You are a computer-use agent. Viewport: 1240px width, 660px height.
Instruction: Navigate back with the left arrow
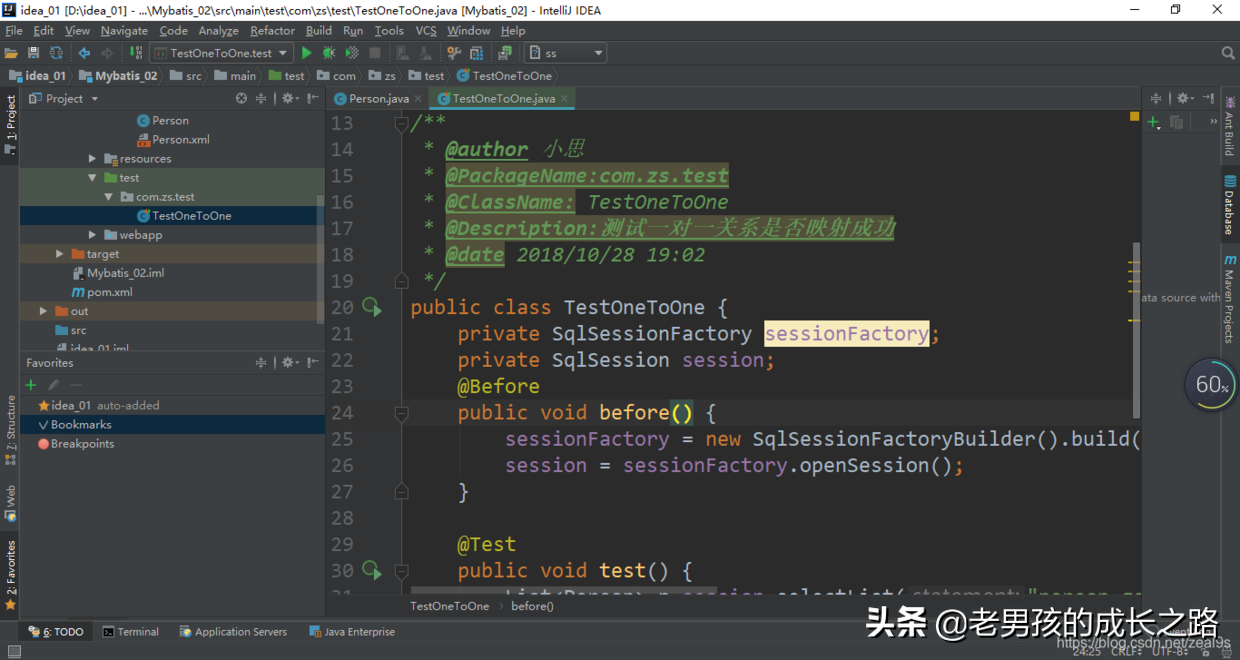coord(84,52)
